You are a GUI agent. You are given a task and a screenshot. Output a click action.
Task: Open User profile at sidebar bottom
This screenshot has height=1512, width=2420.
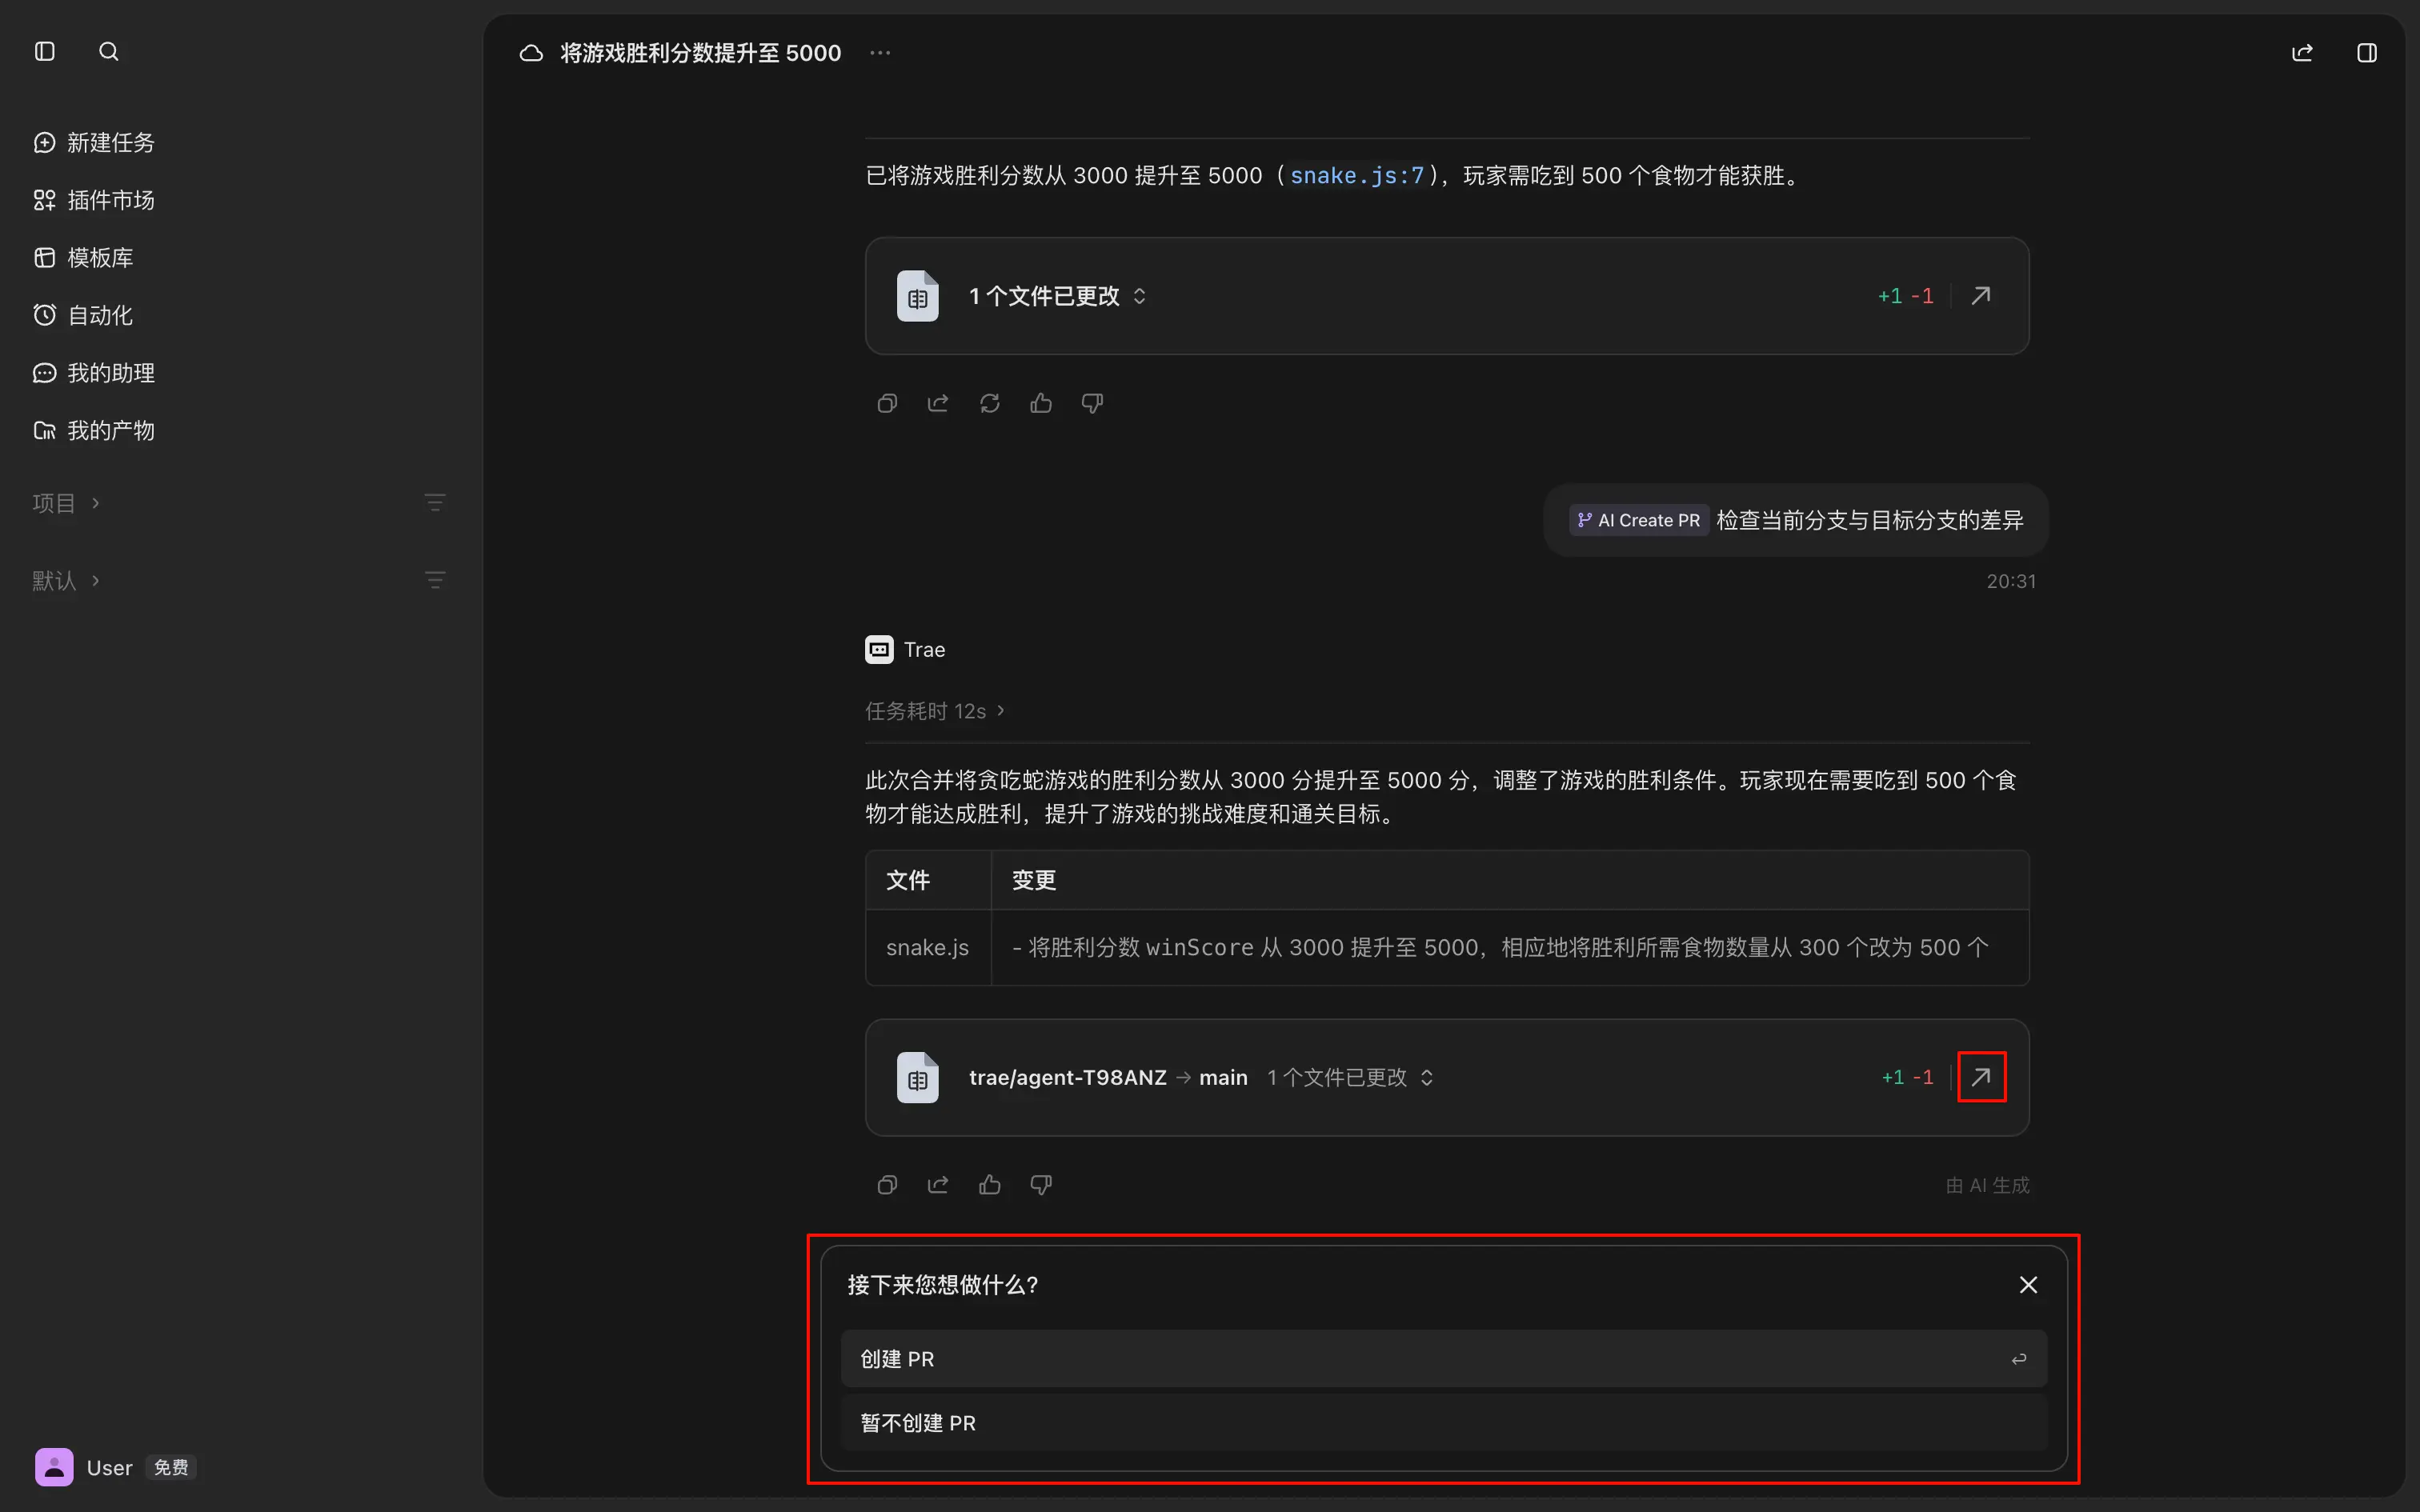coord(84,1467)
